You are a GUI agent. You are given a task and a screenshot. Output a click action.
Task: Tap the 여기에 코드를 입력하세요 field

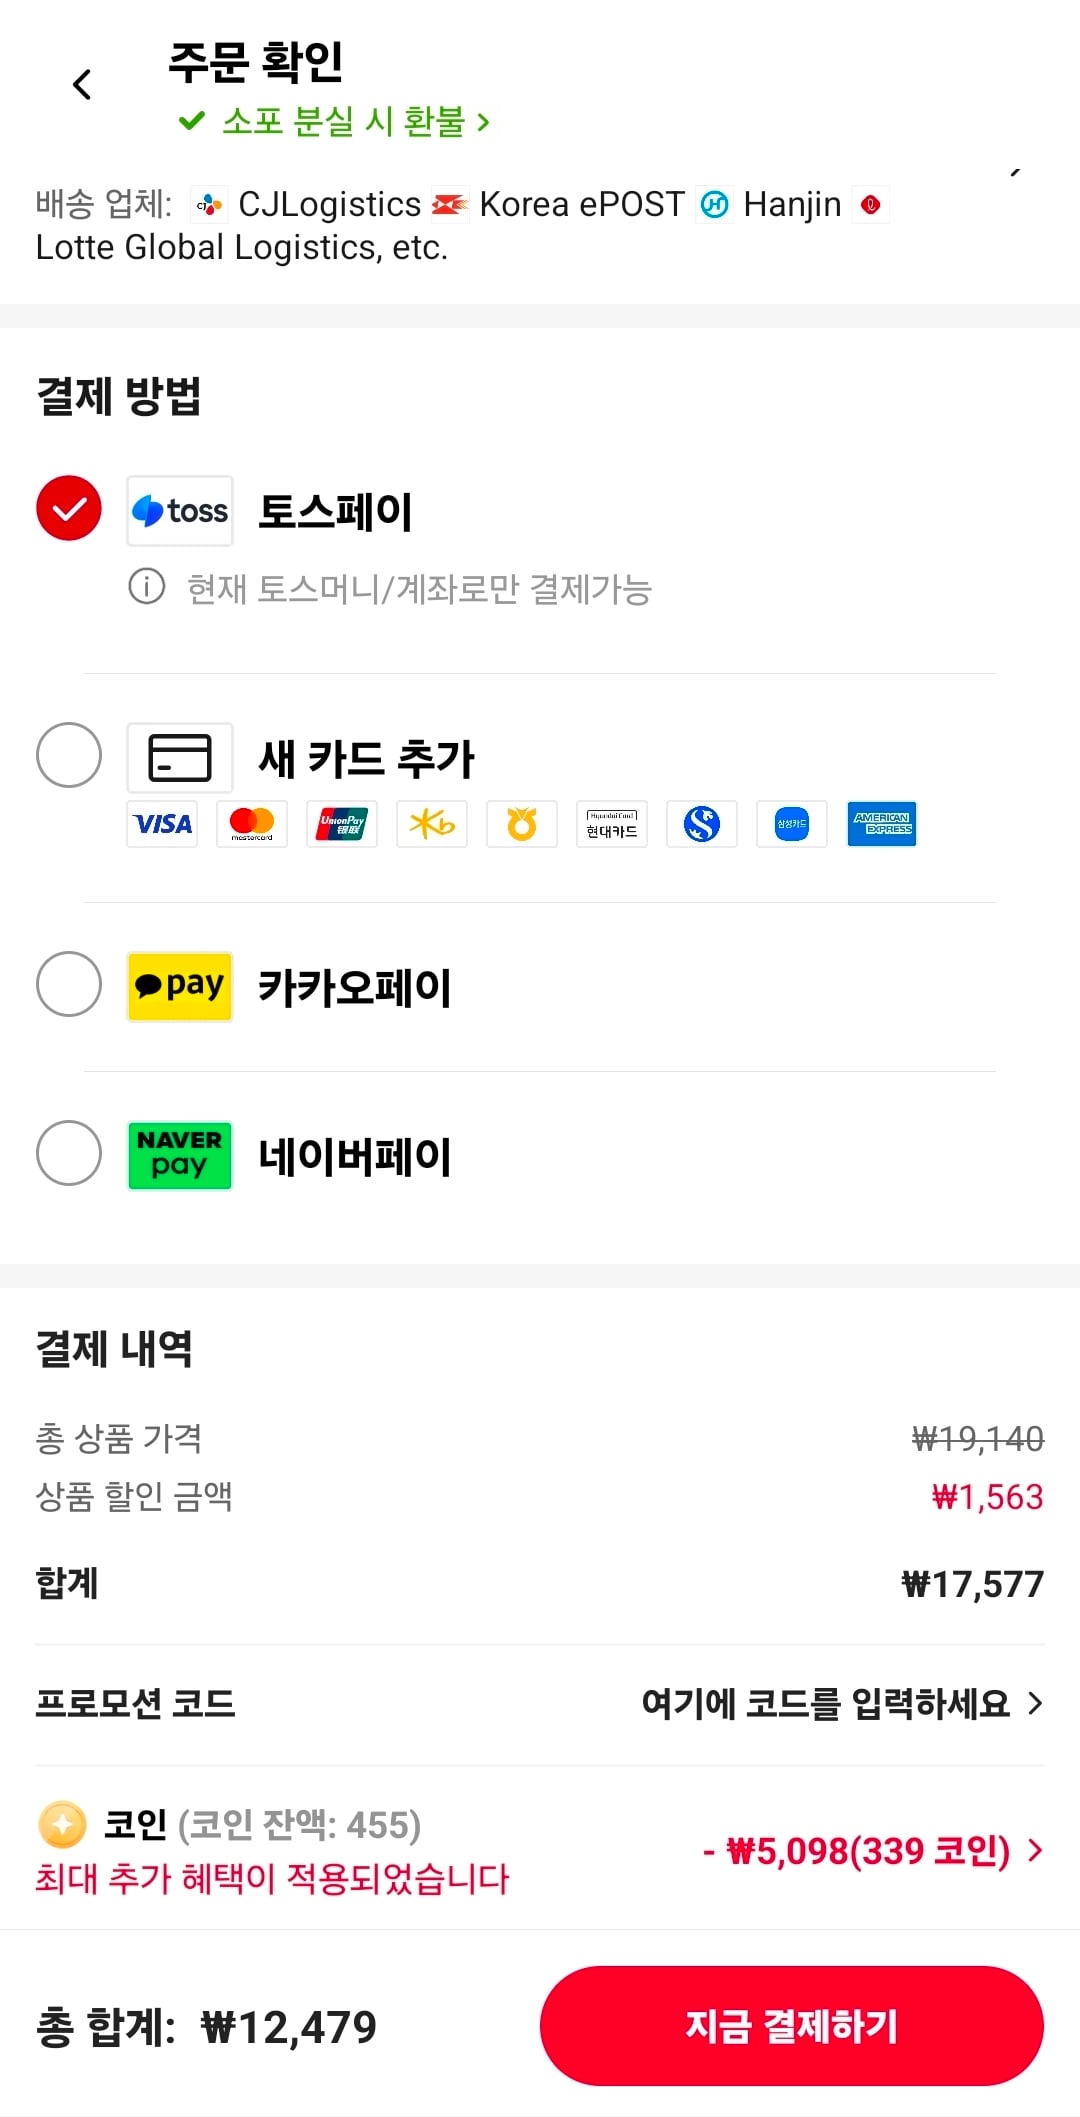tap(825, 1703)
